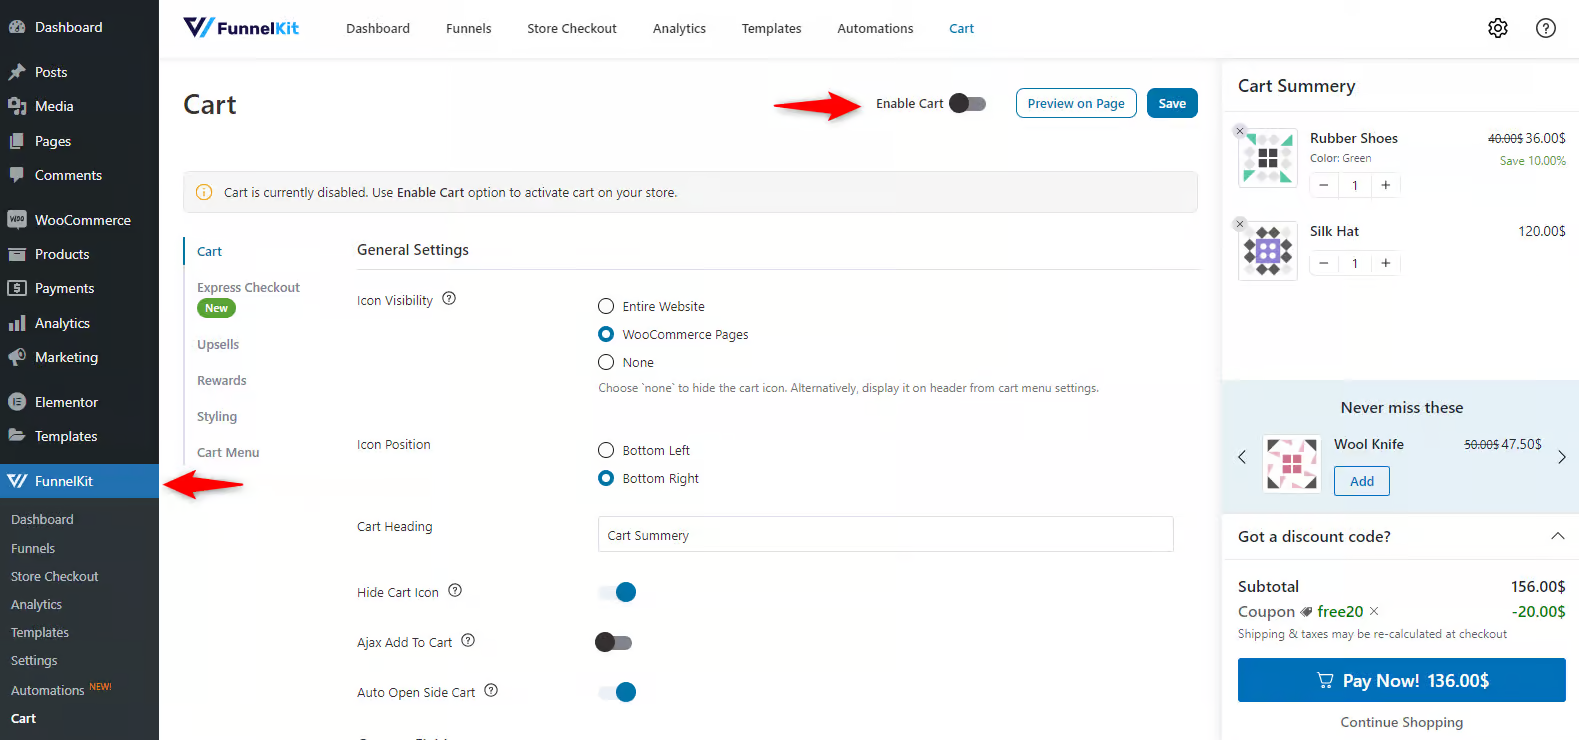The image size is (1579, 740).
Task: Open Templates in FunnelKit top navigation
Action: point(771,28)
